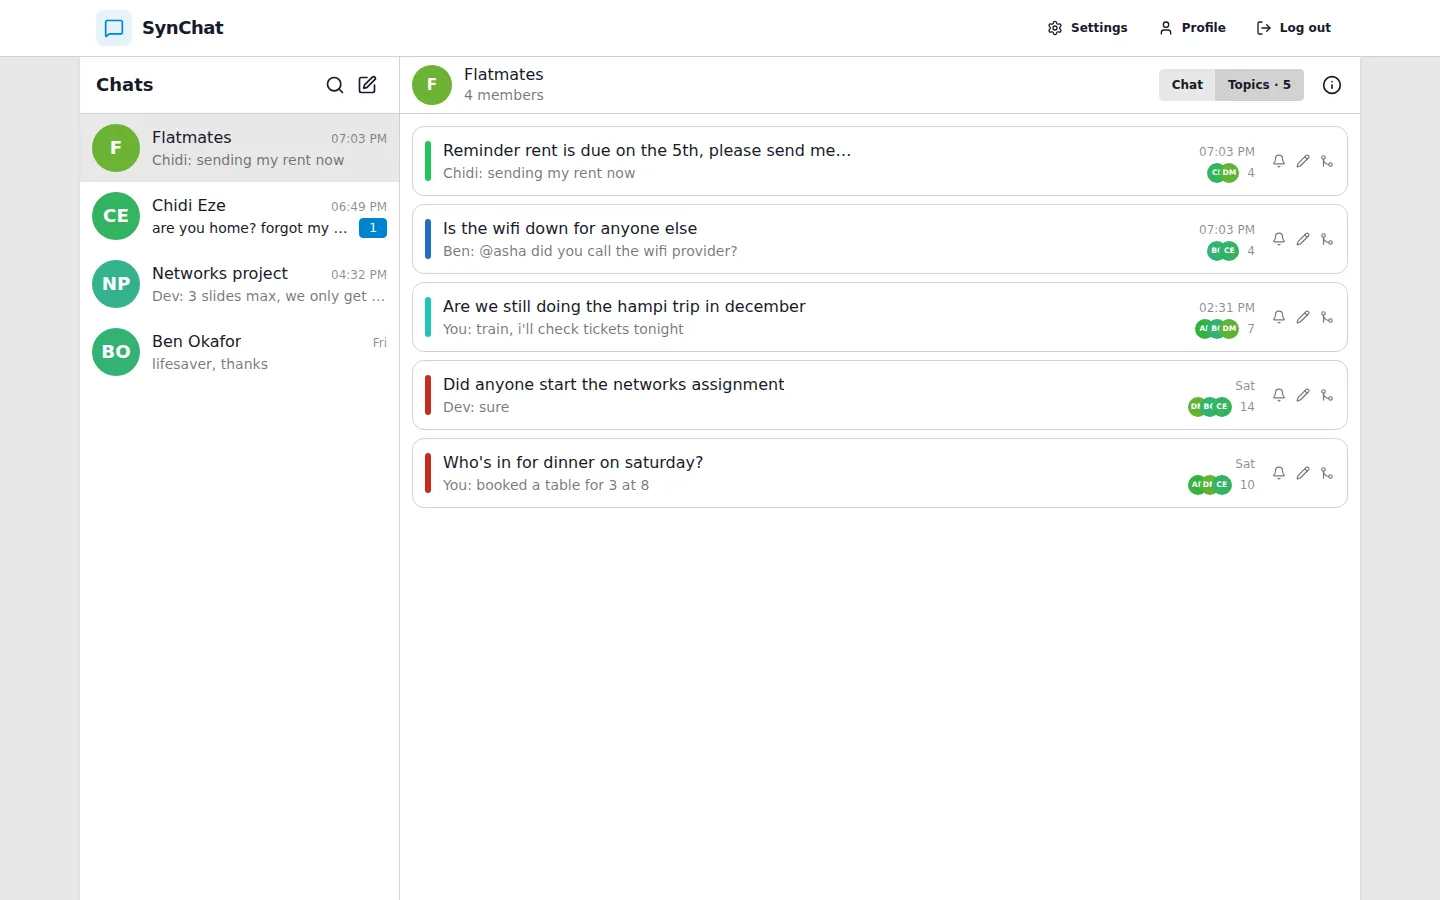1440x900 pixels.
Task: Click the teal color bar on hampi topic
Action: click(x=428, y=317)
